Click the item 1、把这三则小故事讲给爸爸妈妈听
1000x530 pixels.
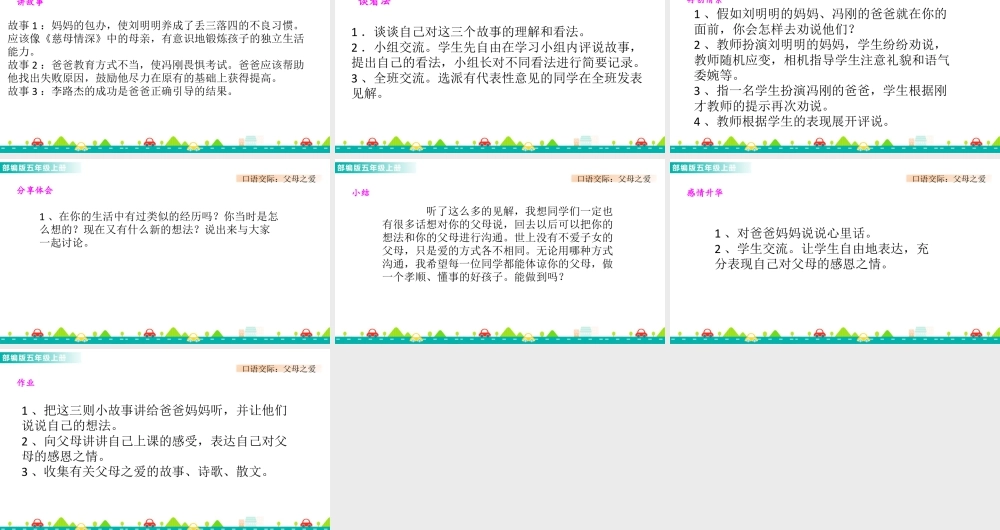(x=154, y=418)
